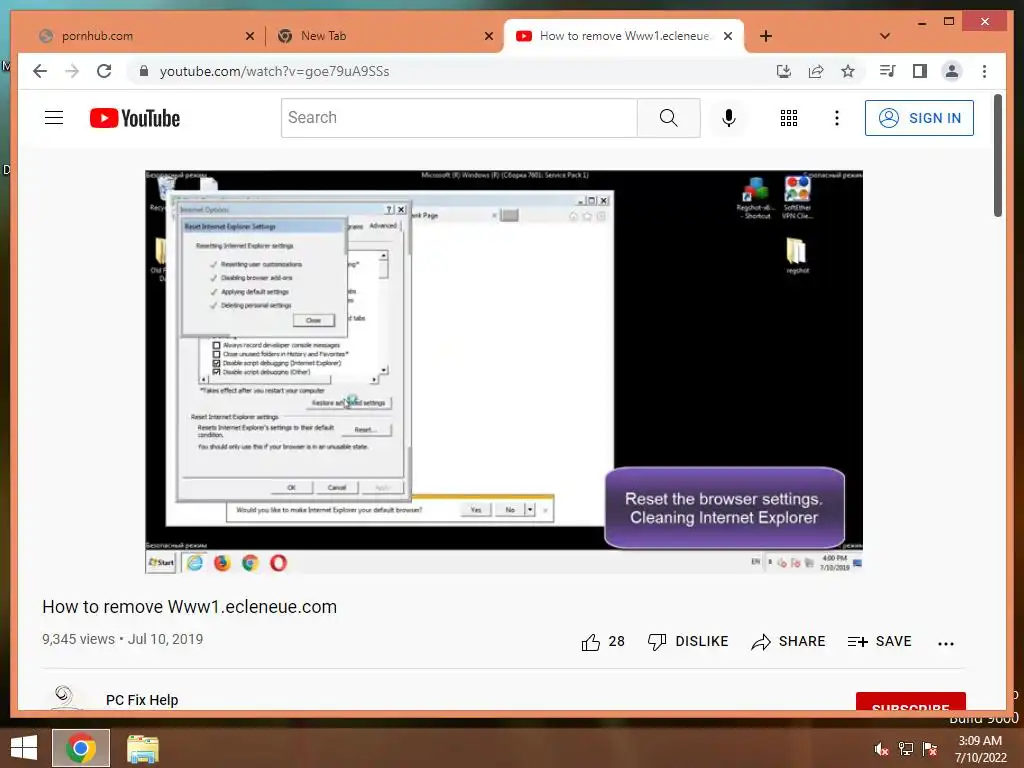The image size is (1024, 768).
Task: Click video title How to remove Www1.ecleneue.com
Action: [x=189, y=607]
